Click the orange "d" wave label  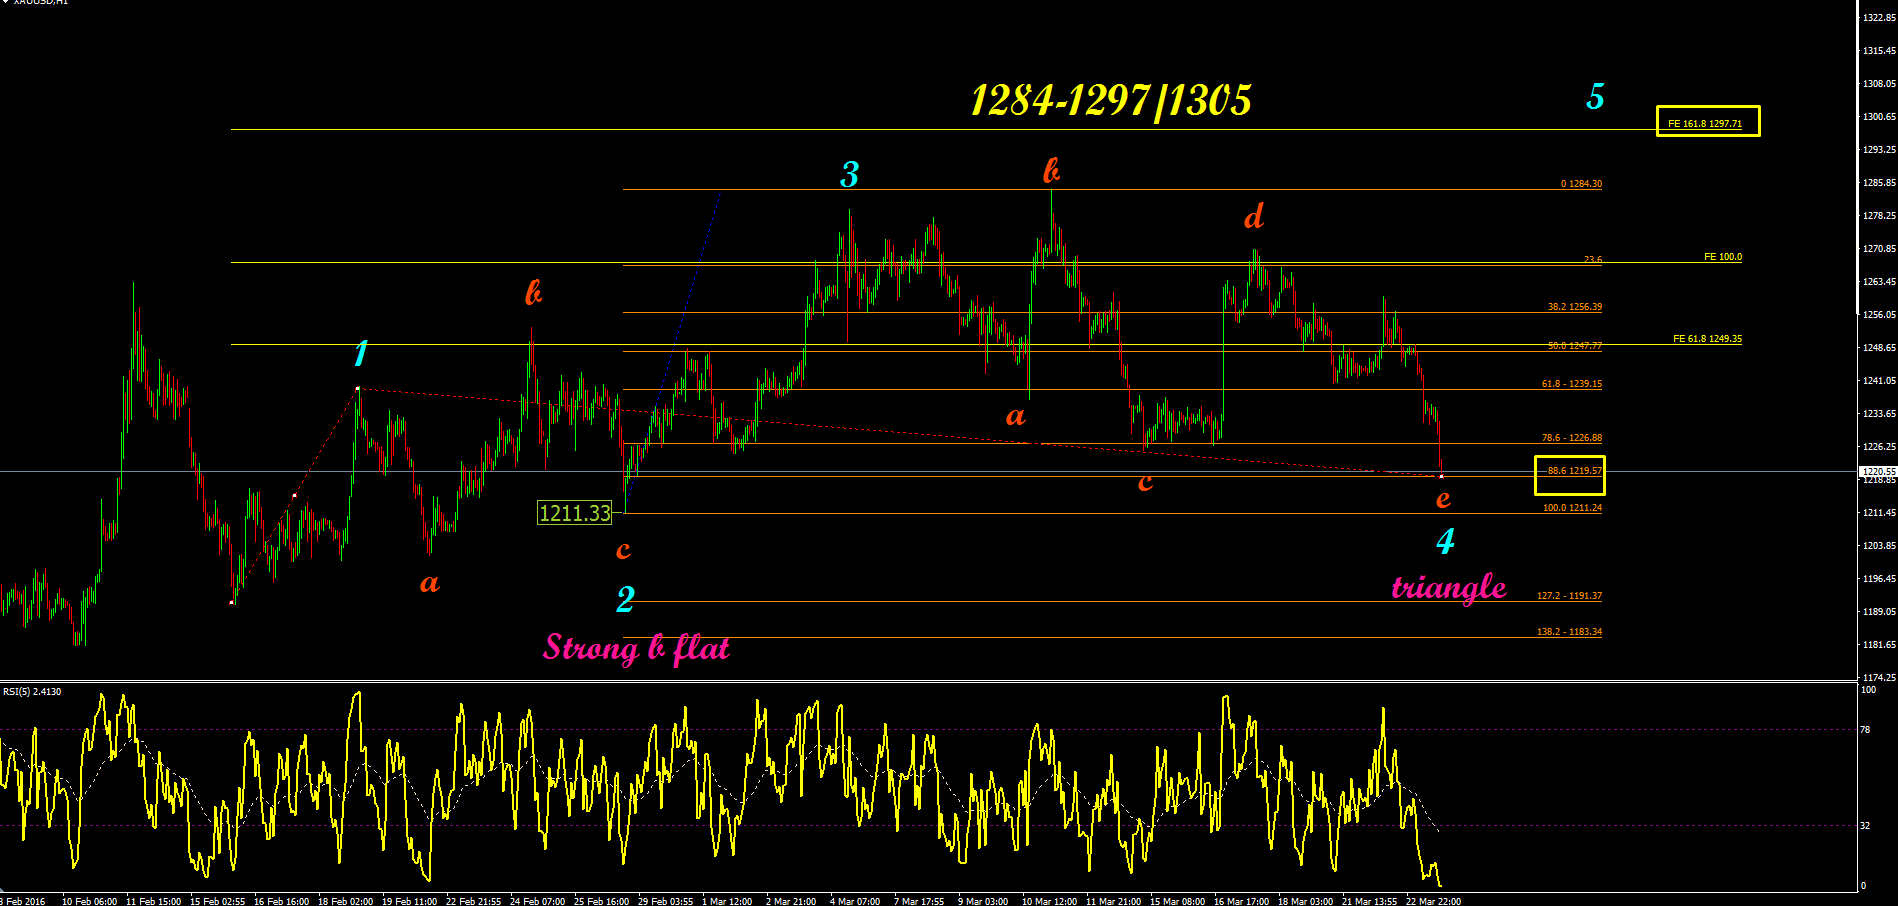tap(1254, 216)
